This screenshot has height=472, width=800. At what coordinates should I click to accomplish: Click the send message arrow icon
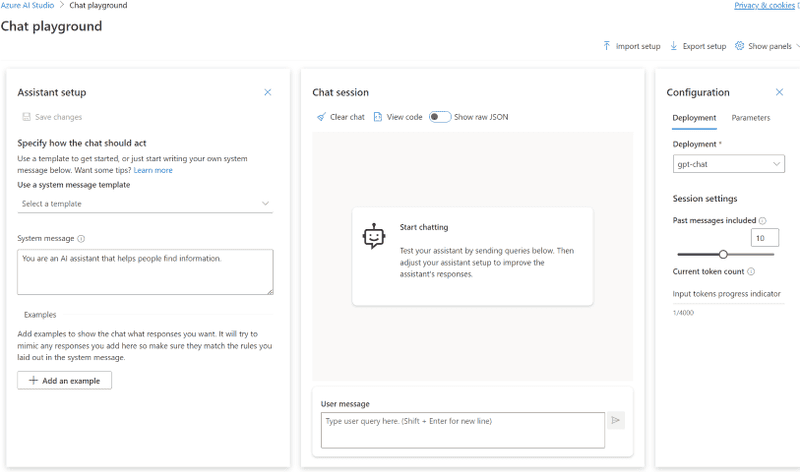[x=616, y=420]
